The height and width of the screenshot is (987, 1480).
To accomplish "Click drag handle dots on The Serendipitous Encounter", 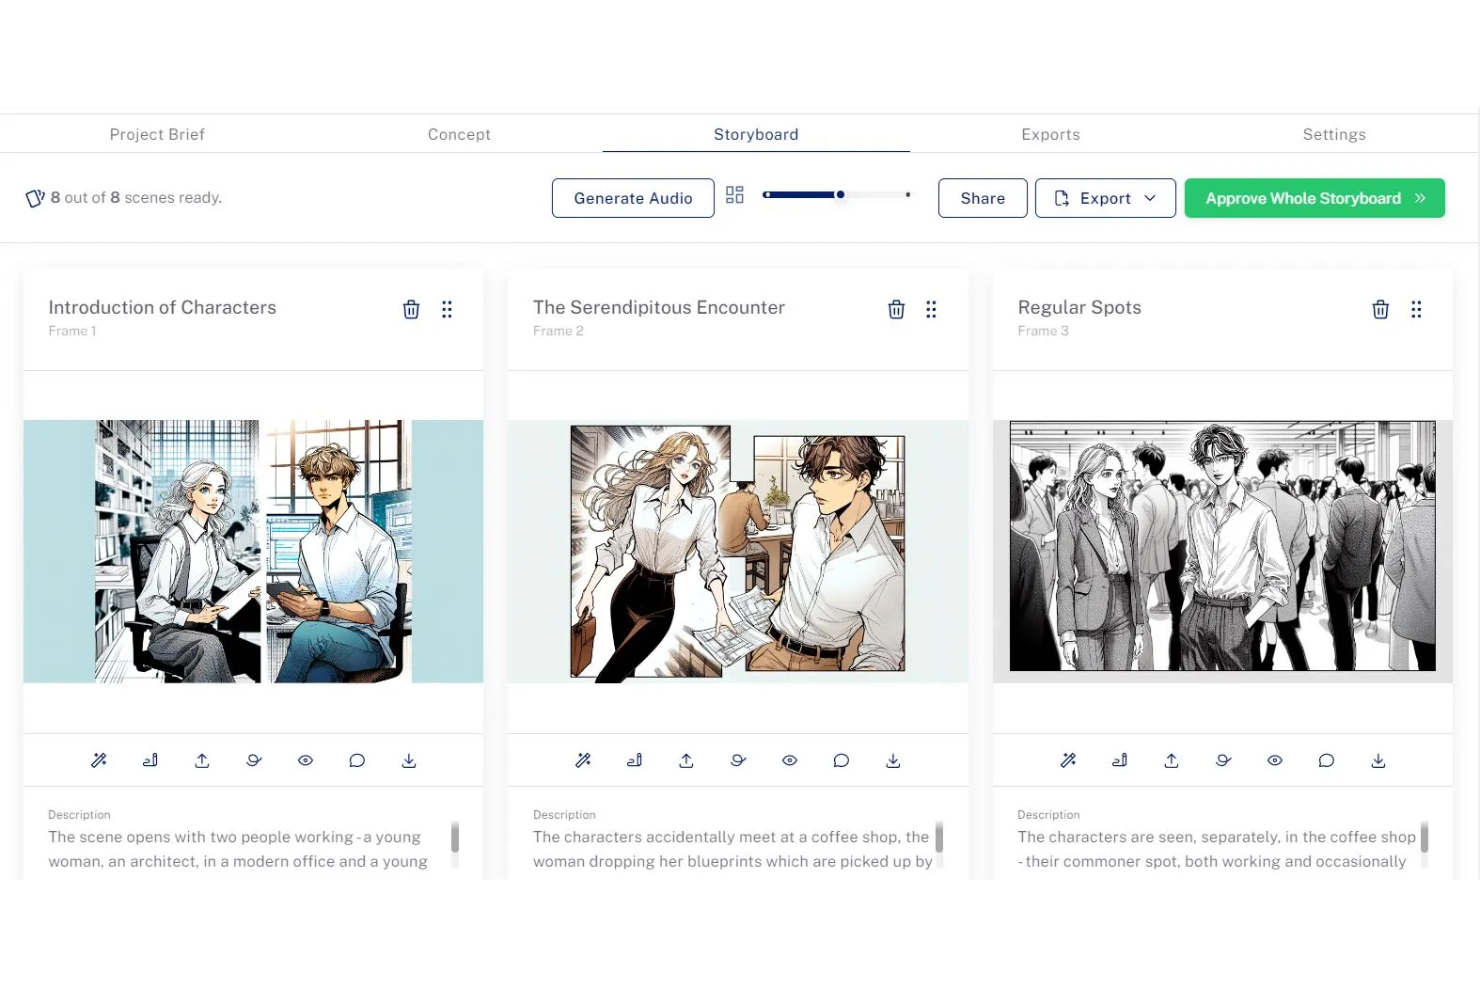I will click(931, 310).
